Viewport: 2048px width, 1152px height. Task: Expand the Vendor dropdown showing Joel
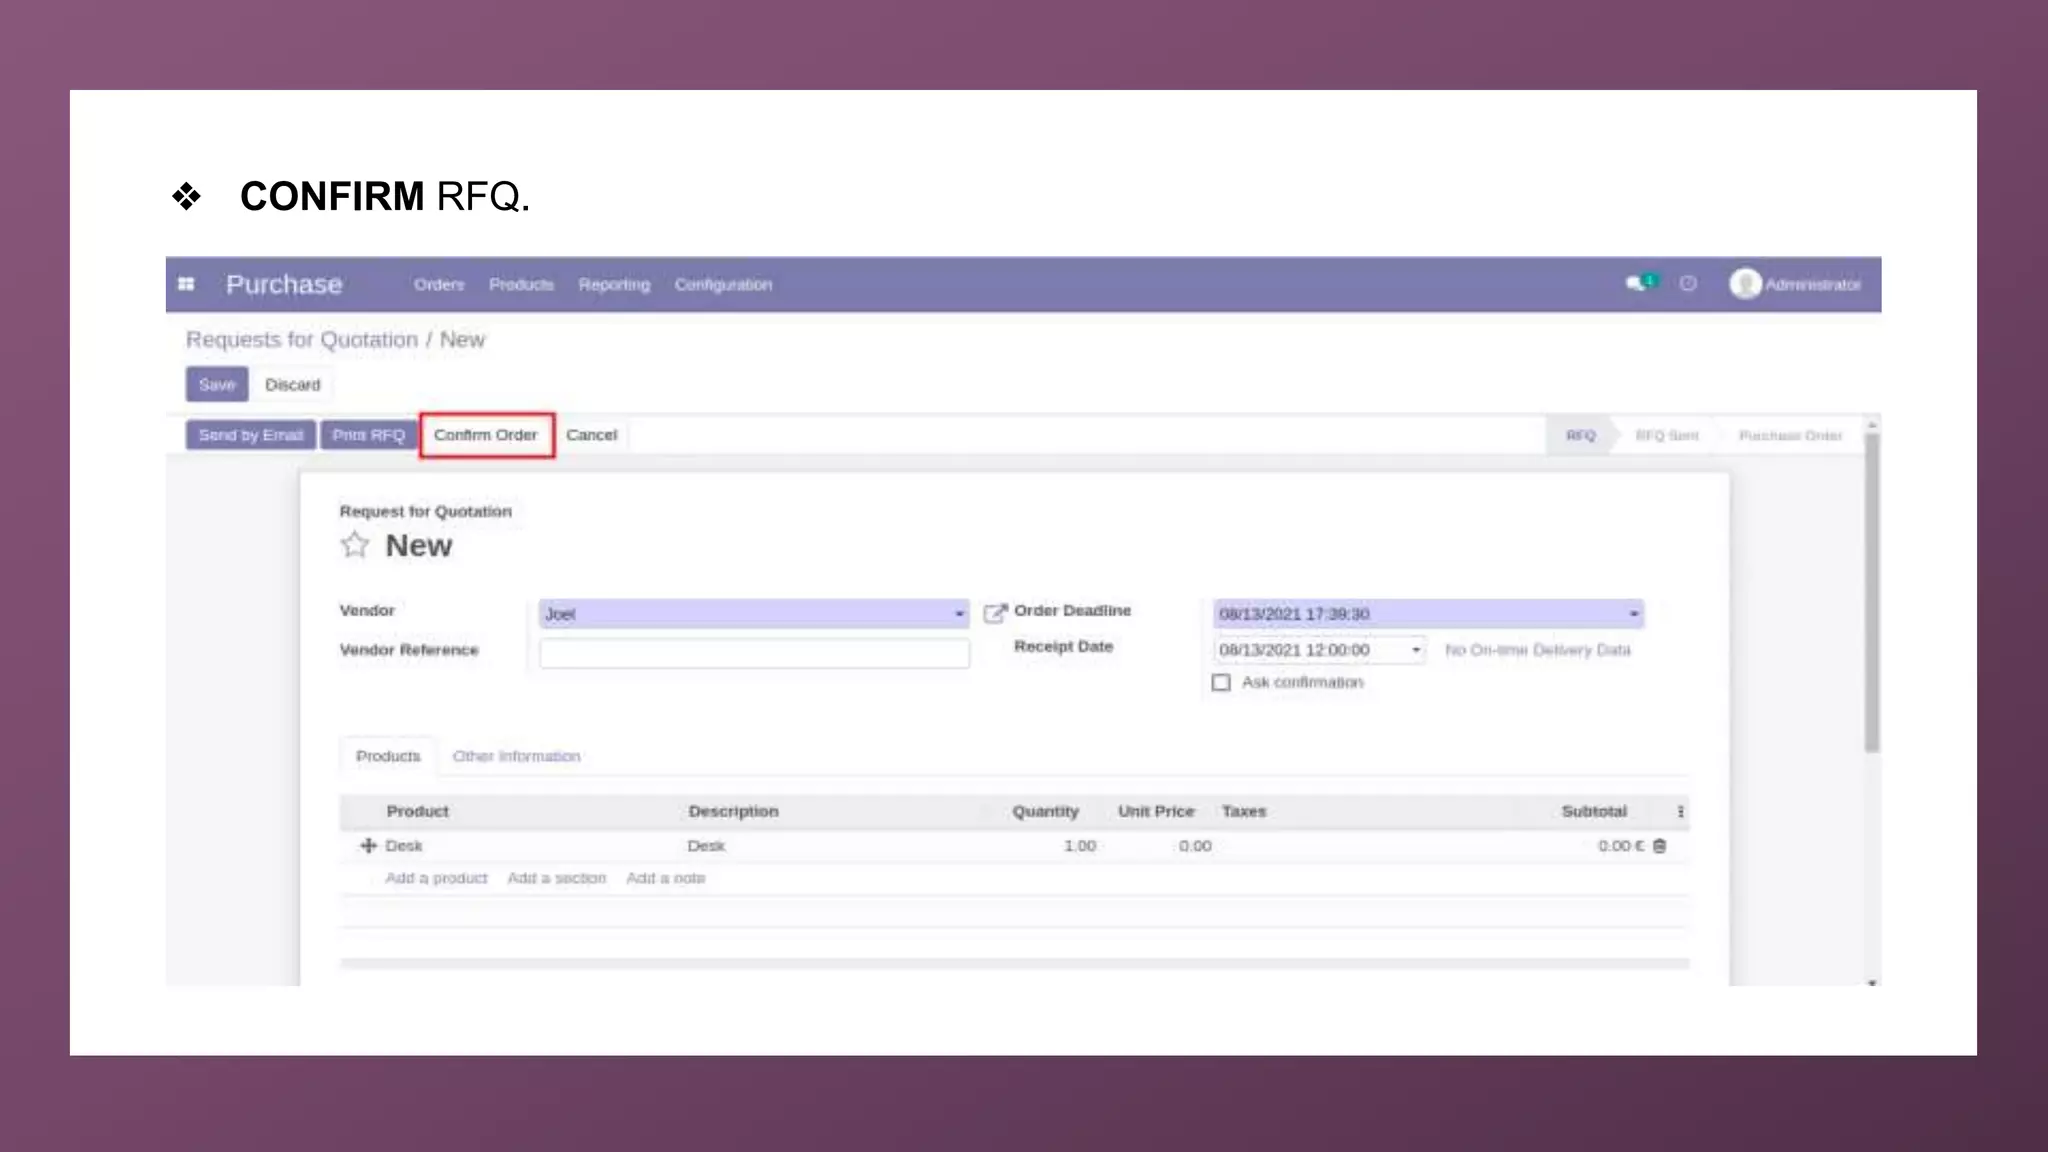coord(958,614)
